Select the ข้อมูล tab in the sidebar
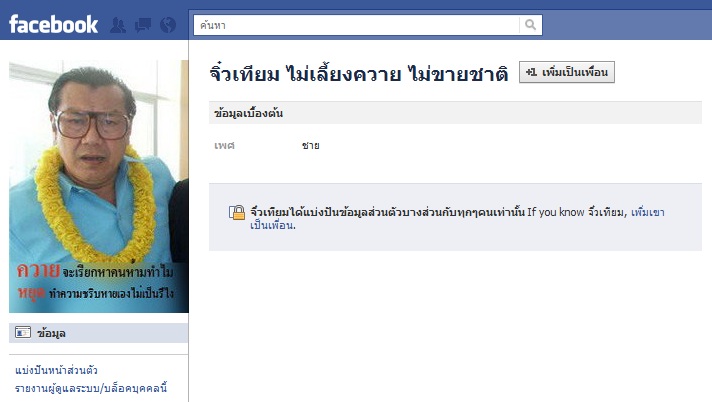This screenshot has width=712, height=402. (x=99, y=333)
